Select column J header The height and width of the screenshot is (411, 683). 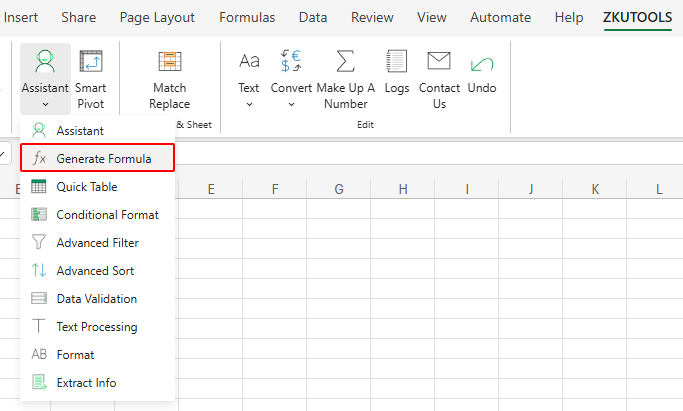[x=531, y=189]
